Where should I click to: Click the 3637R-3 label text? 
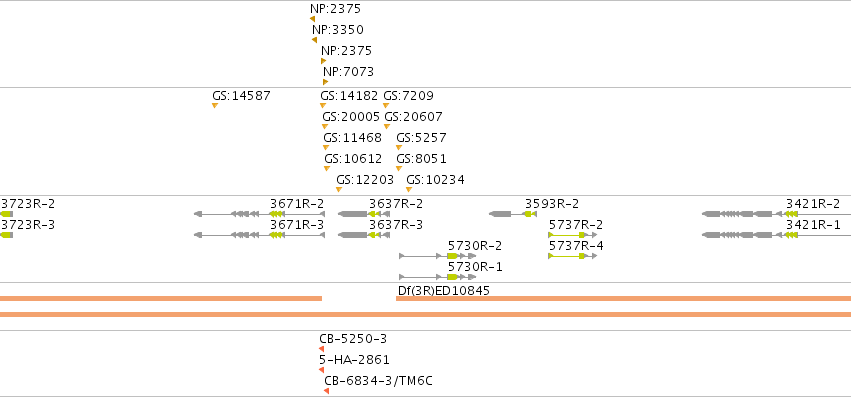(396, 225)
